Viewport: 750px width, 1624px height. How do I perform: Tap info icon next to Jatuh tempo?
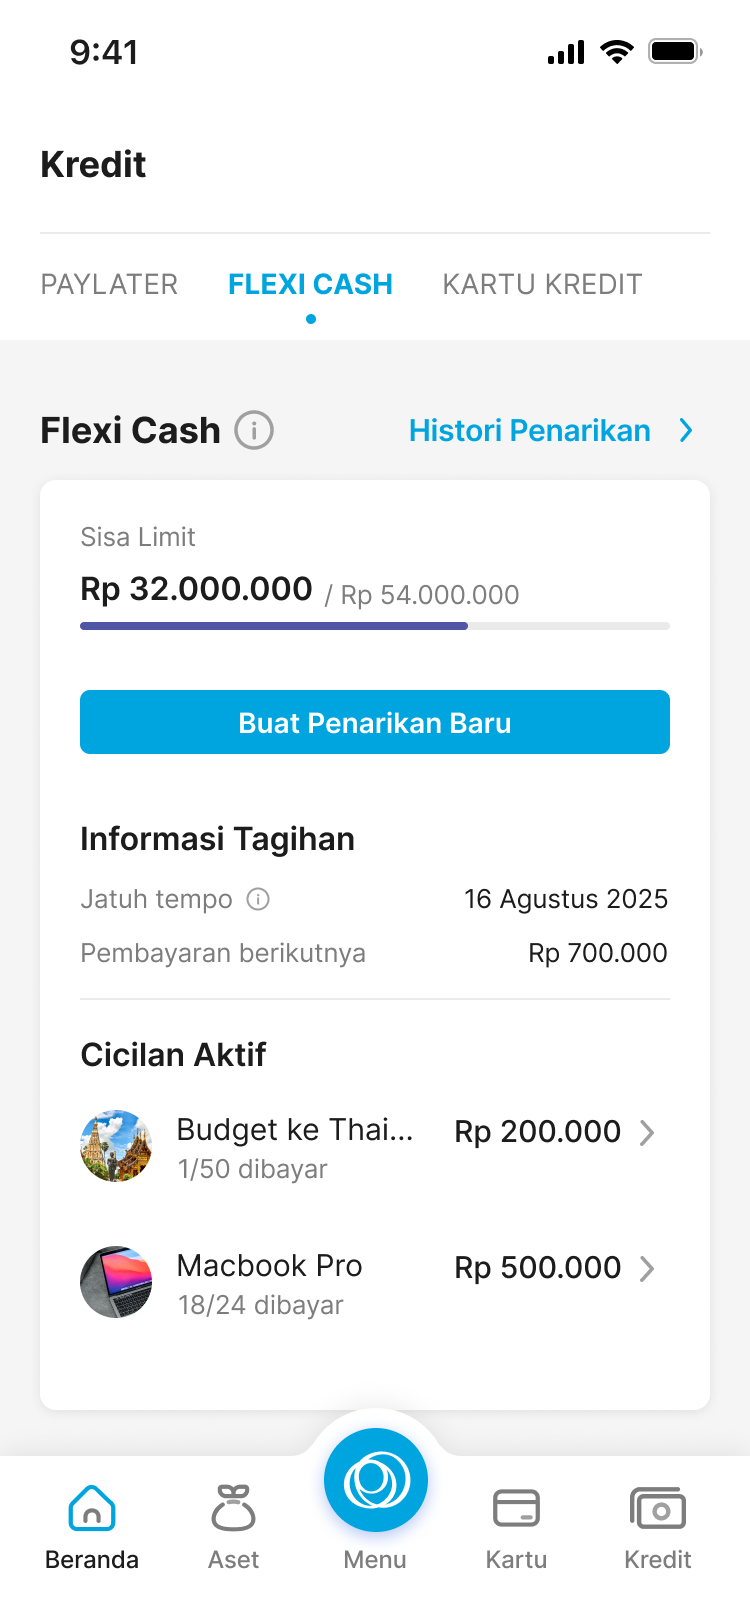tap(258, 899)
